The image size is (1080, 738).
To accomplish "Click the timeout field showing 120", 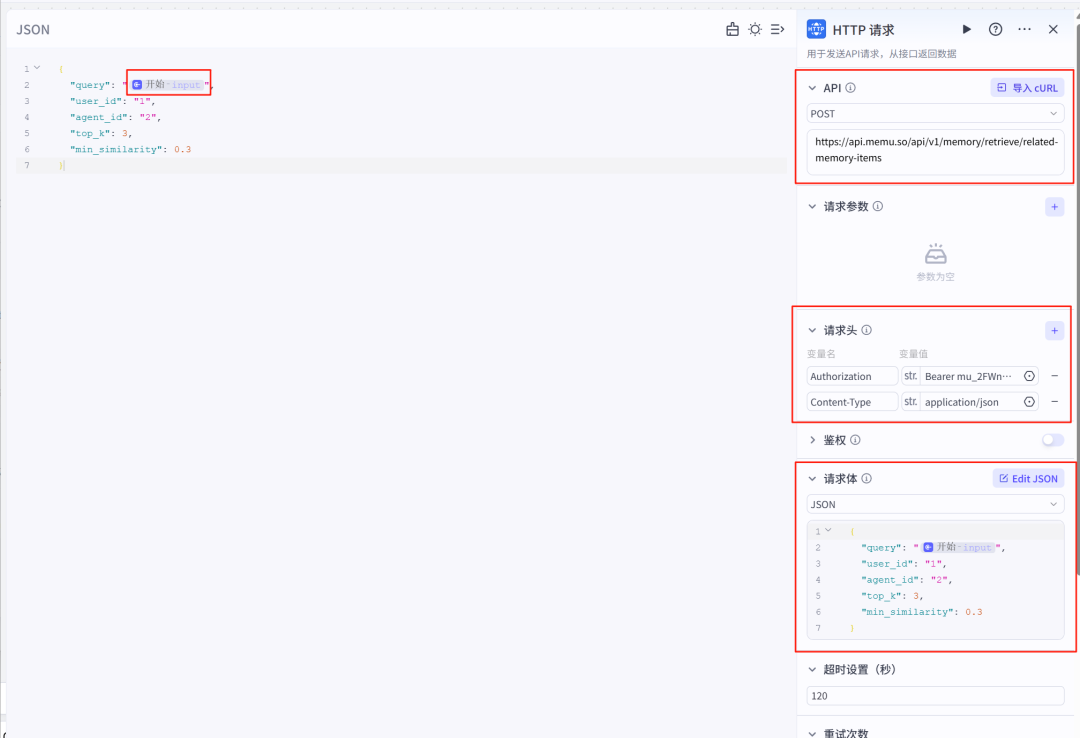I will (x=935, y=696).
